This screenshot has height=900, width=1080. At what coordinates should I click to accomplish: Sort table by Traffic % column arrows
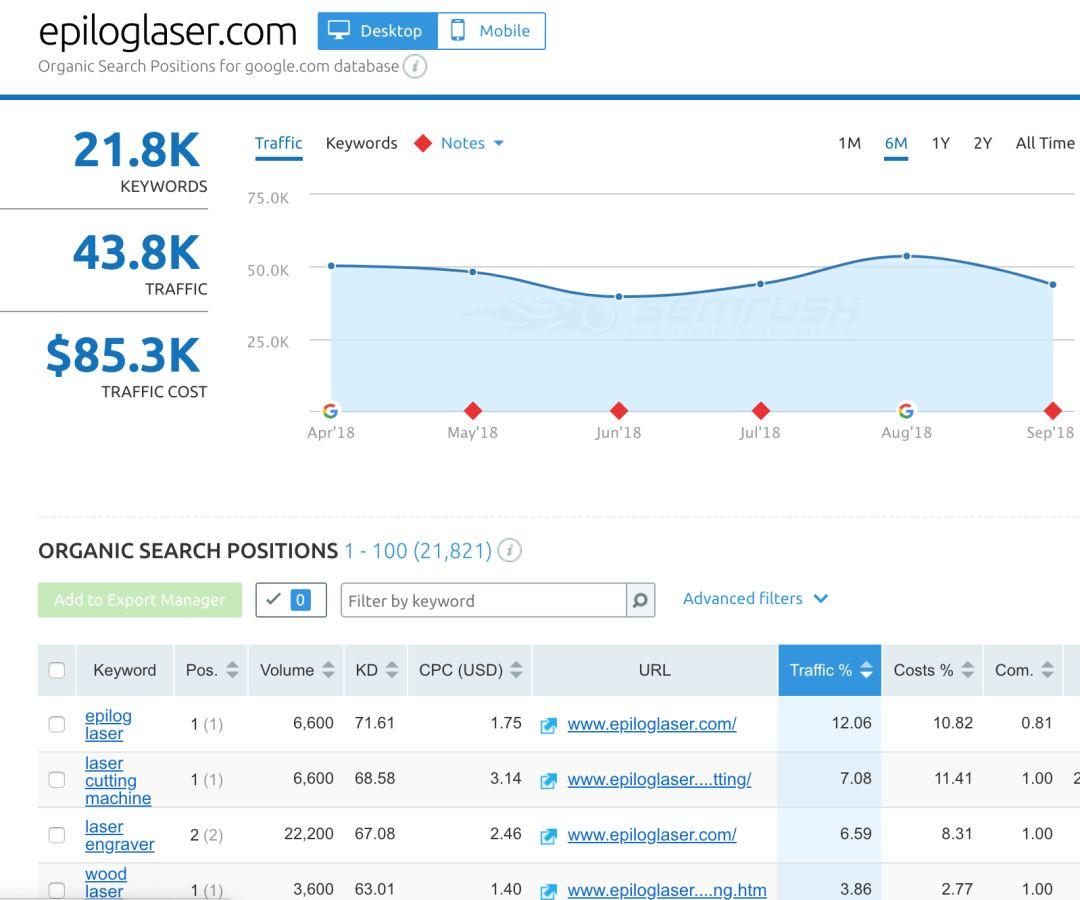(866, 670)
